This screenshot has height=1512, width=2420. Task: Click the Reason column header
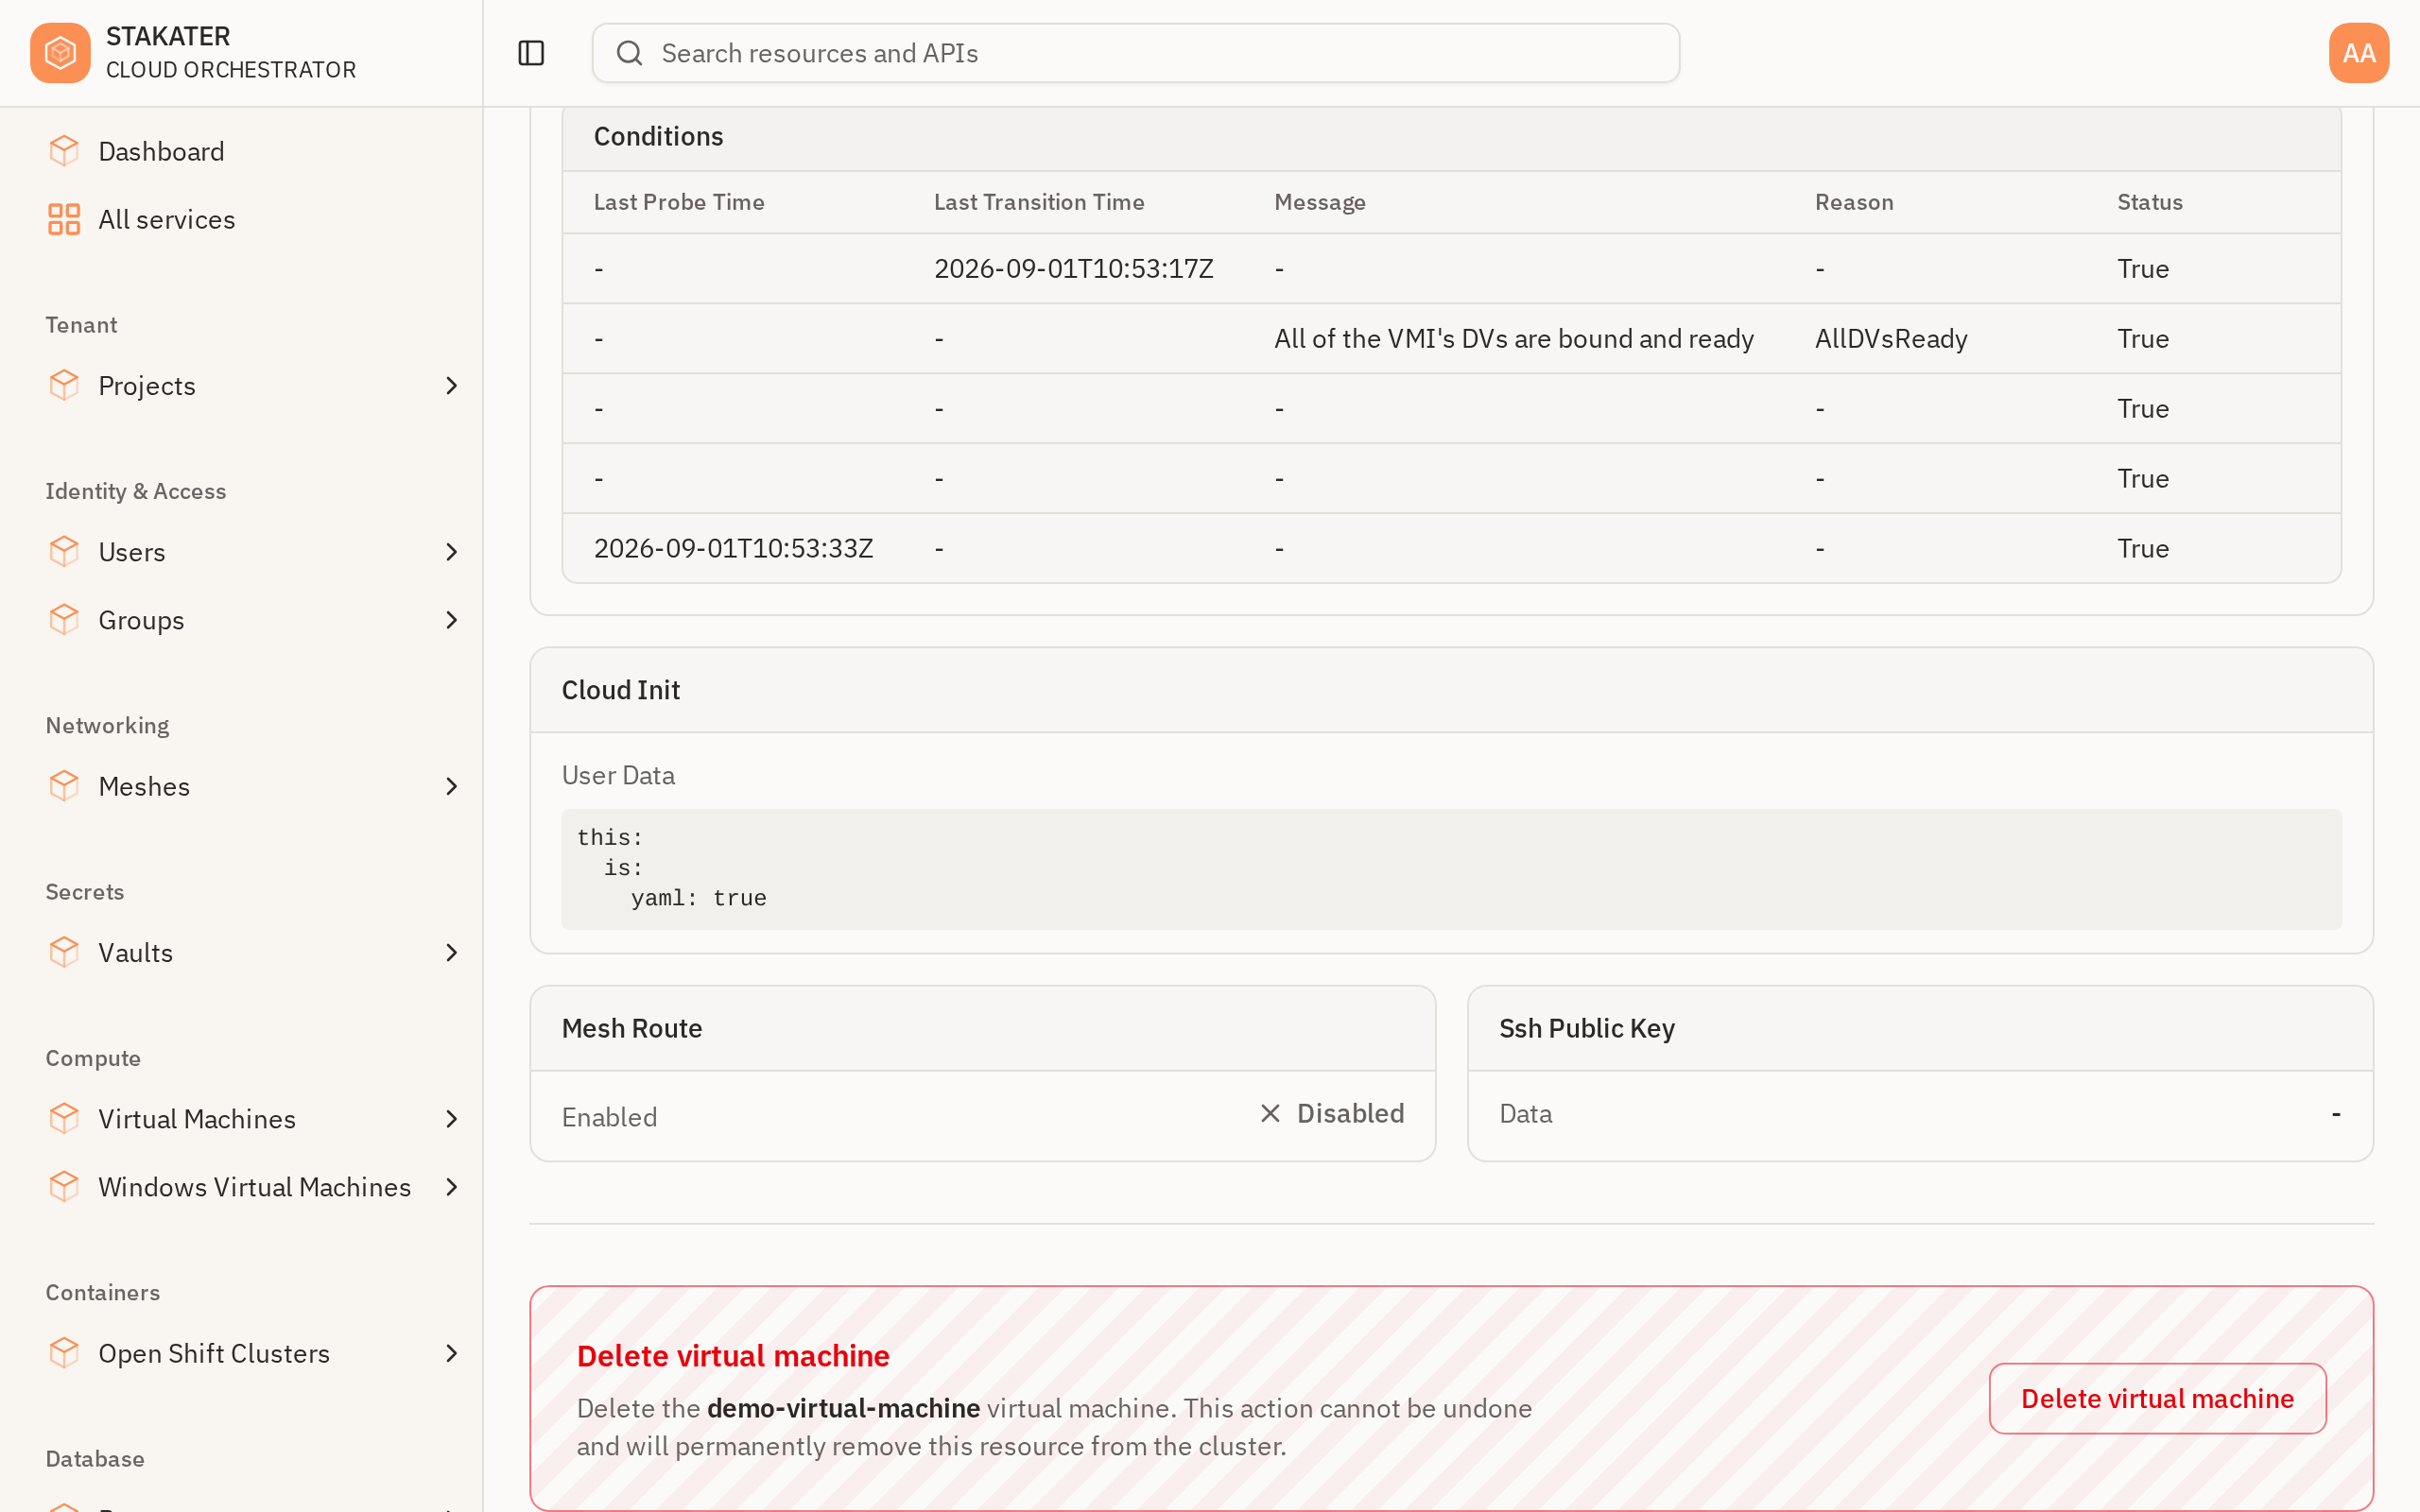click(1854, 202)
